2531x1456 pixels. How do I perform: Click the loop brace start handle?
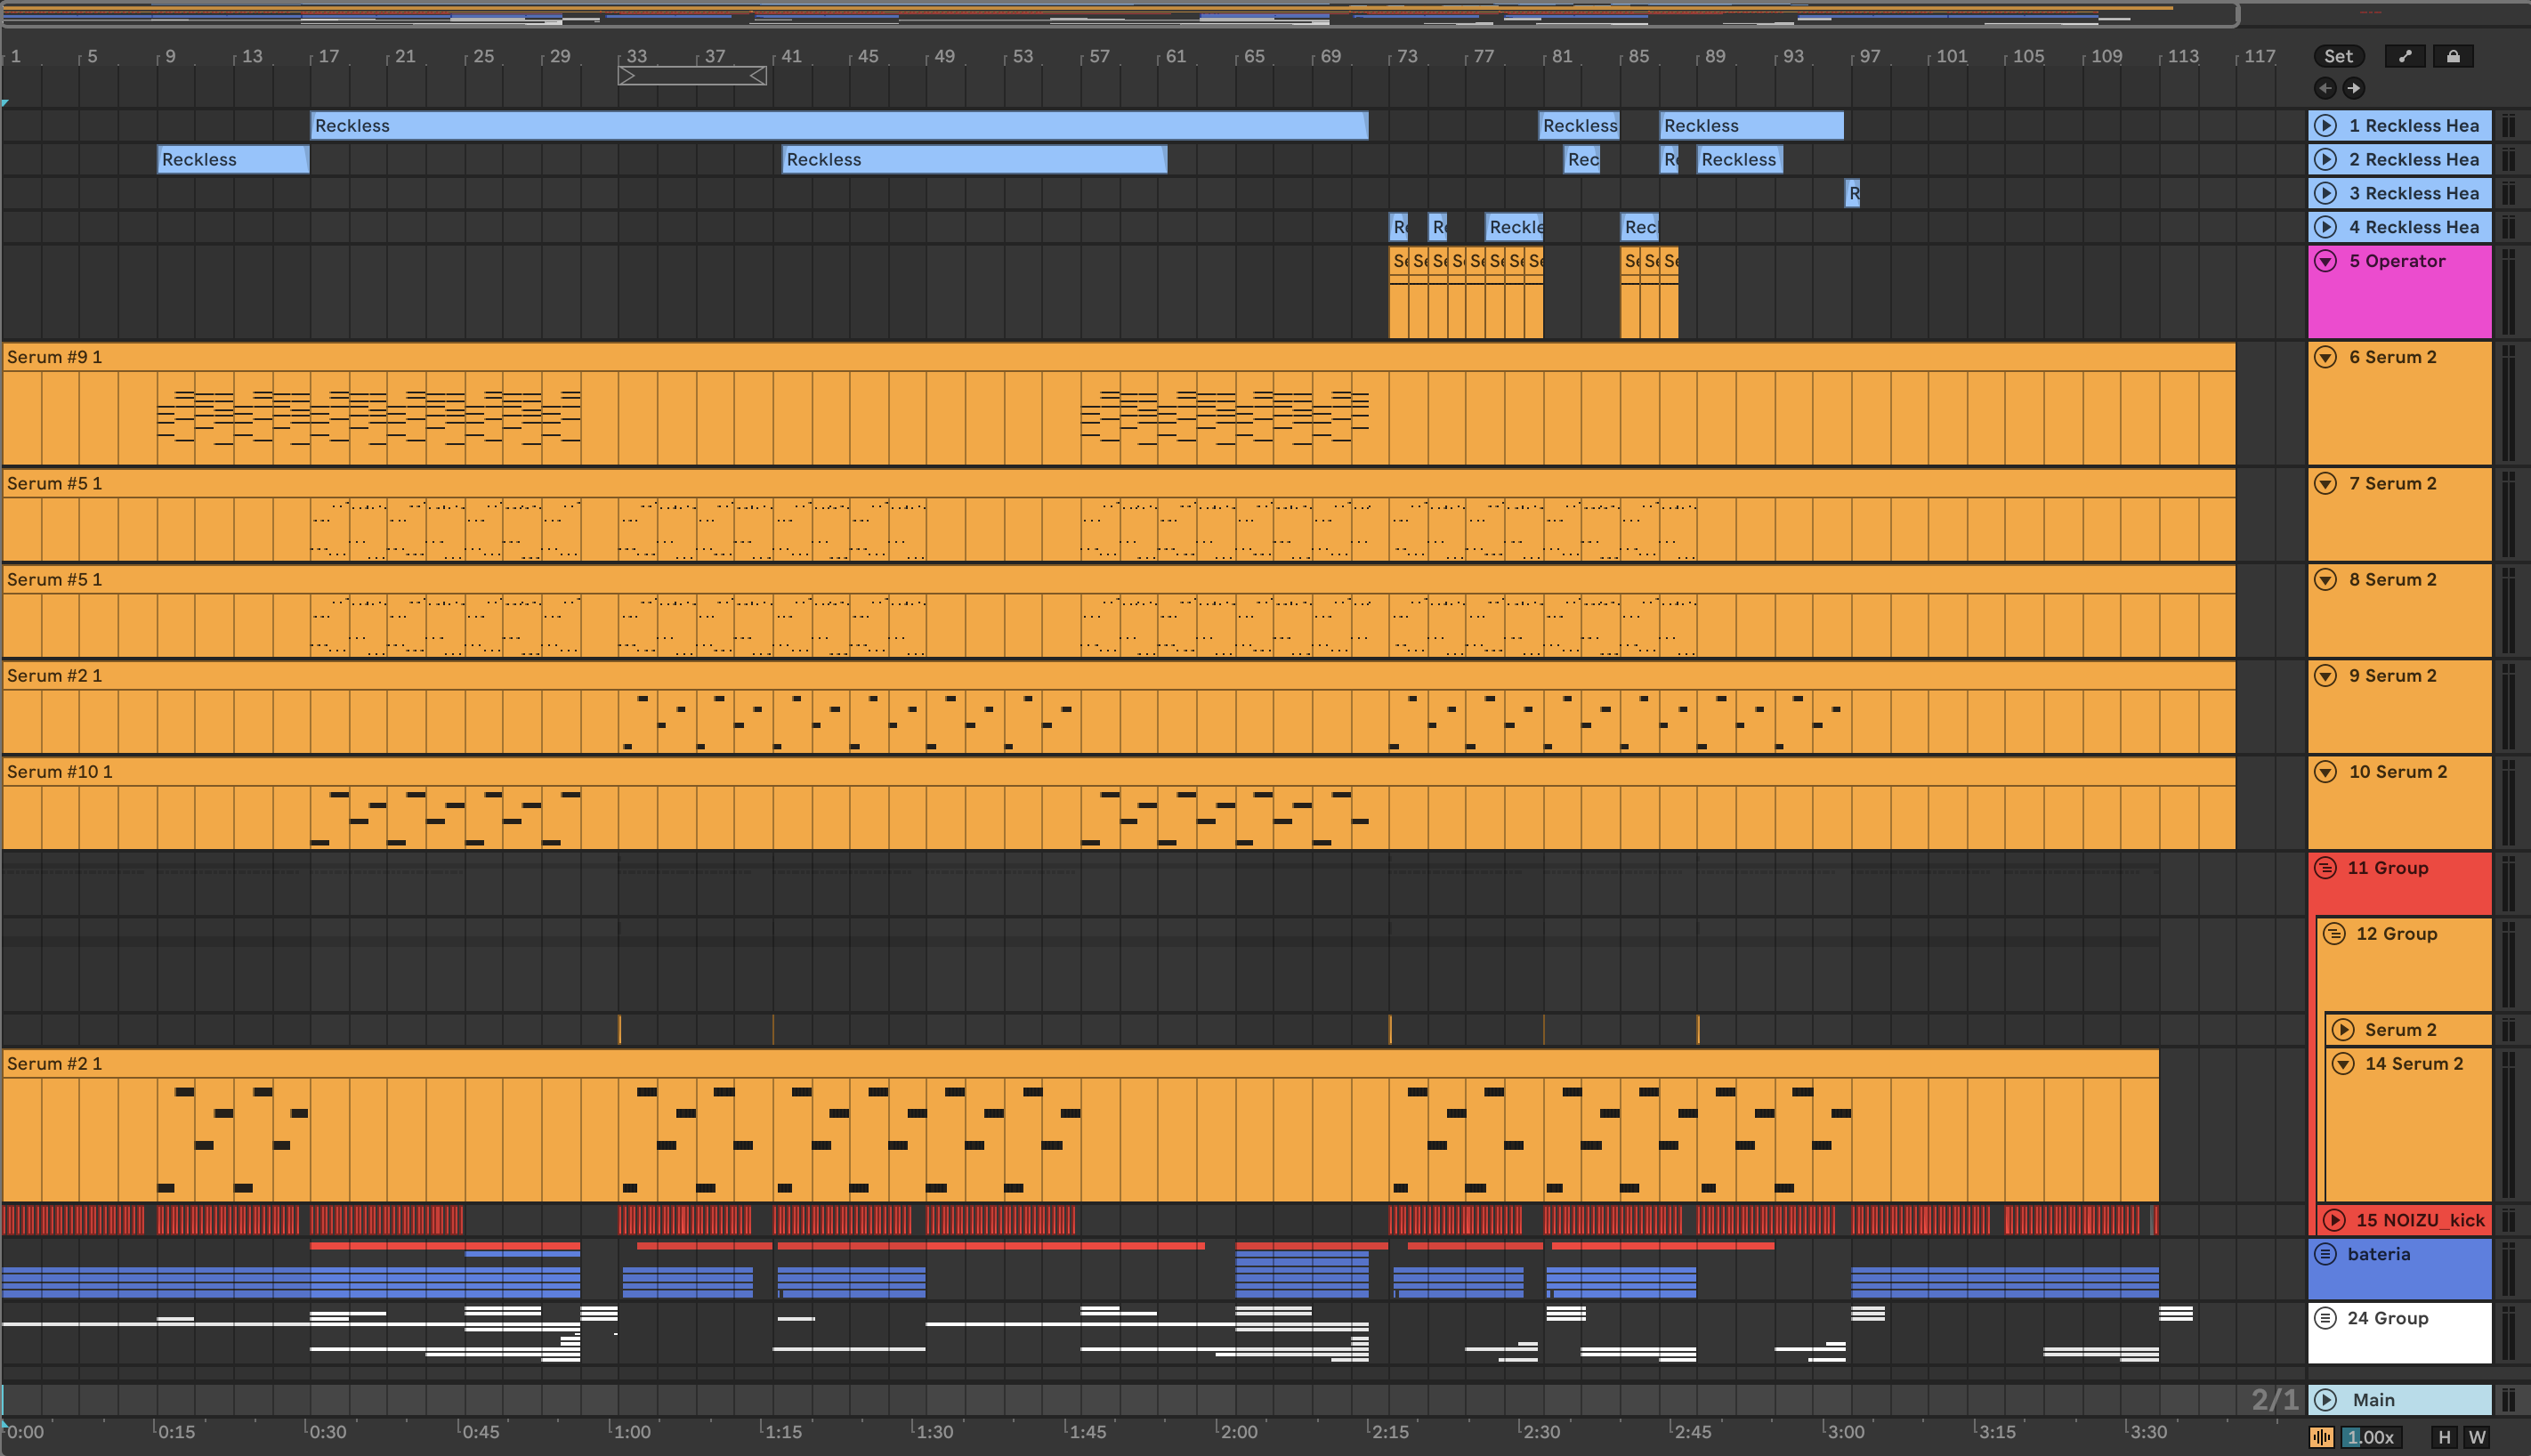(626, 76)
